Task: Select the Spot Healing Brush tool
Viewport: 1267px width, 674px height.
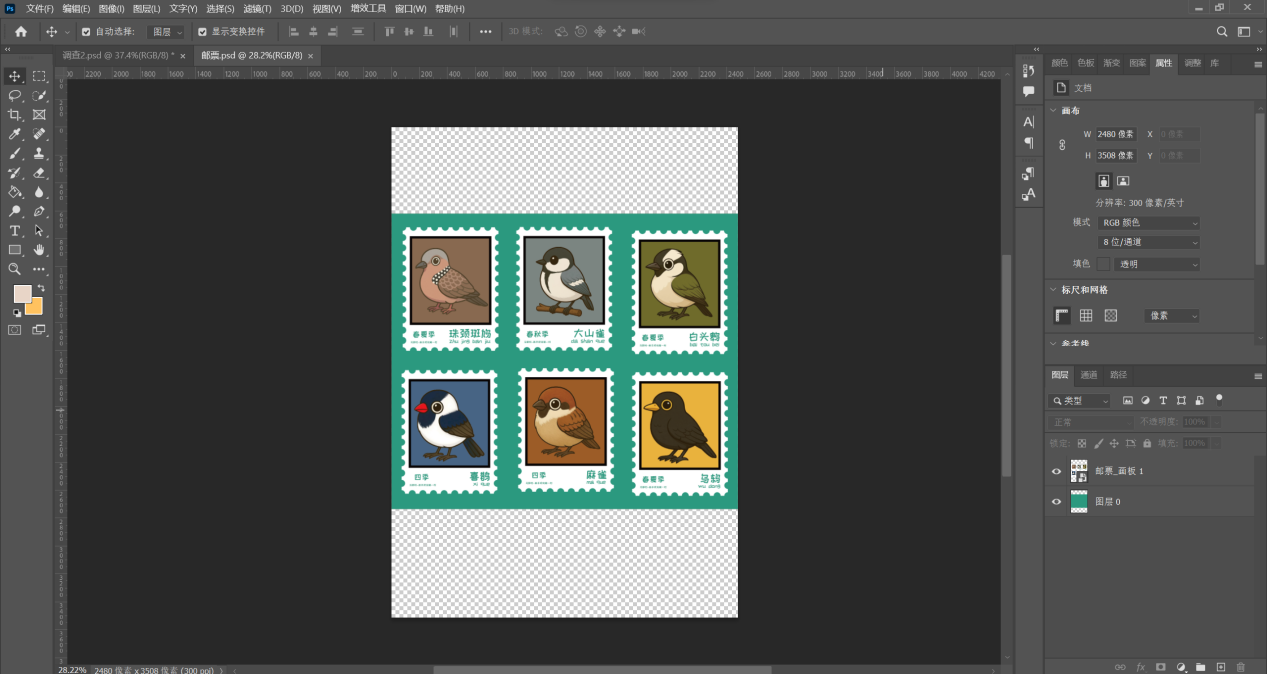Action: point(39,134)
